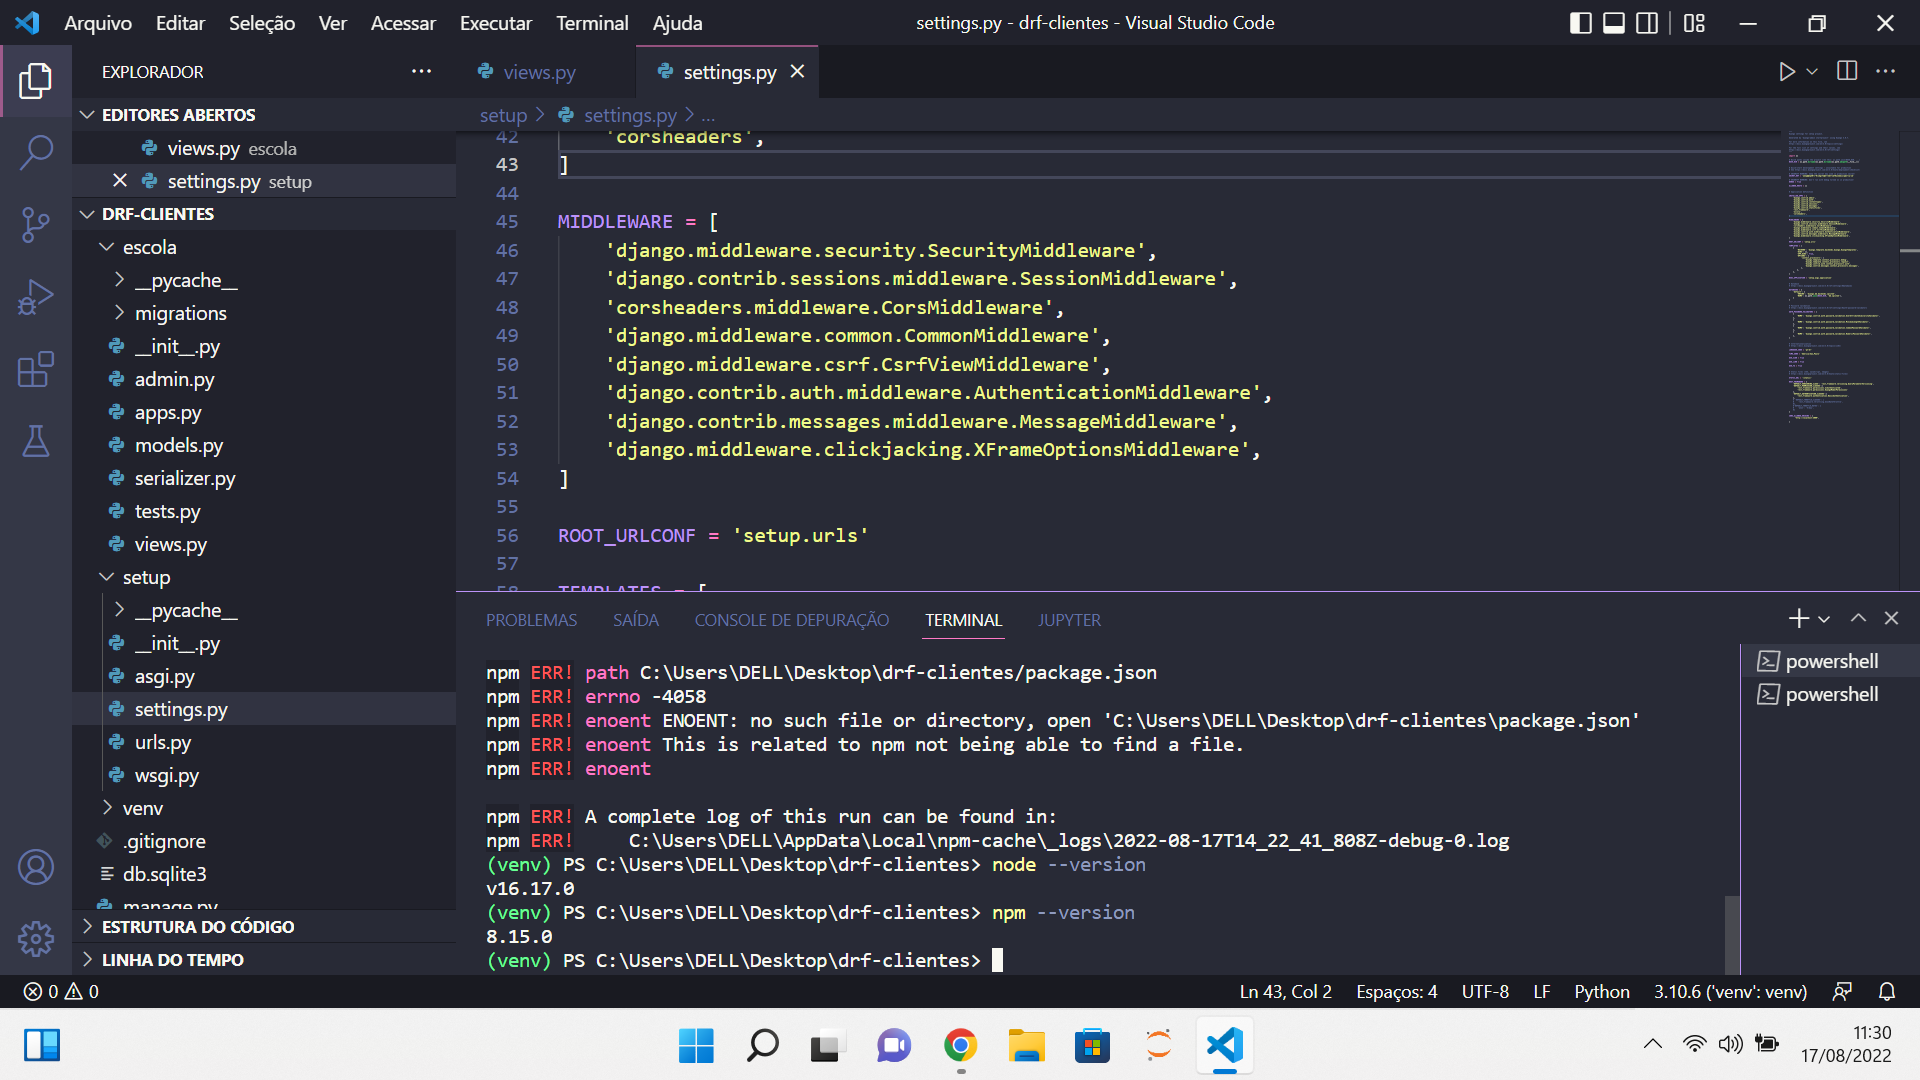
Task: Open the Search view
Action: 36,153
